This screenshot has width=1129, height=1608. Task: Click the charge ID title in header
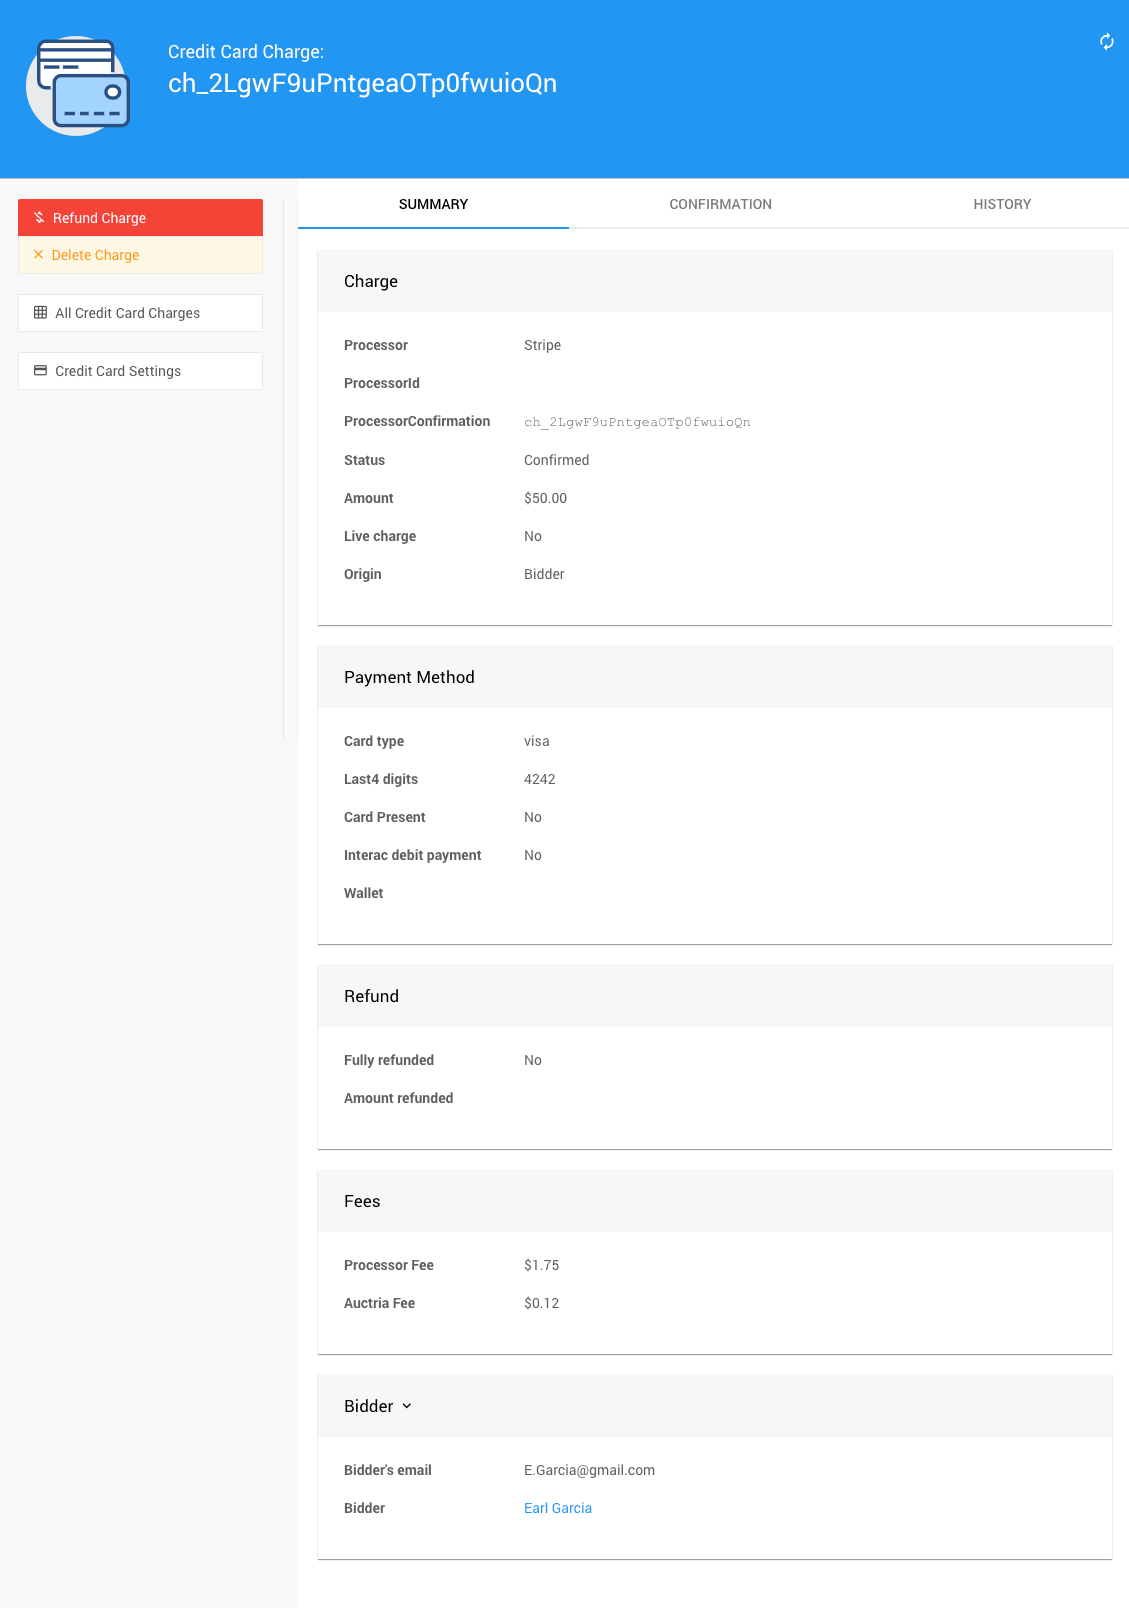coord(362,83)
